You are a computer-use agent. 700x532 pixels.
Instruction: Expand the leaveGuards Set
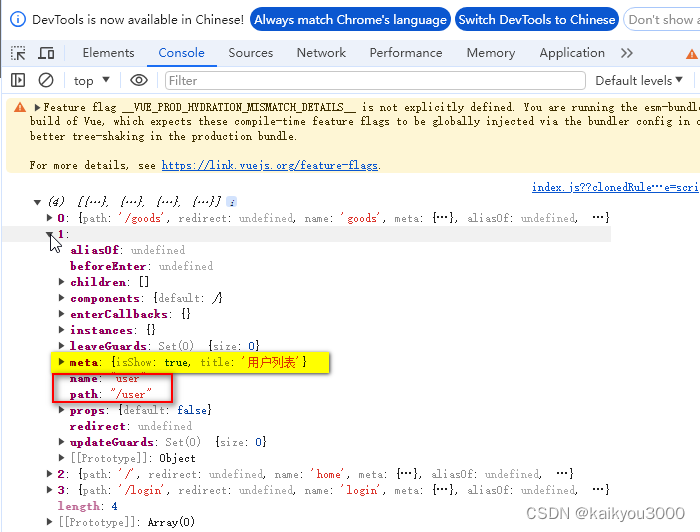(x=62, y=346)
